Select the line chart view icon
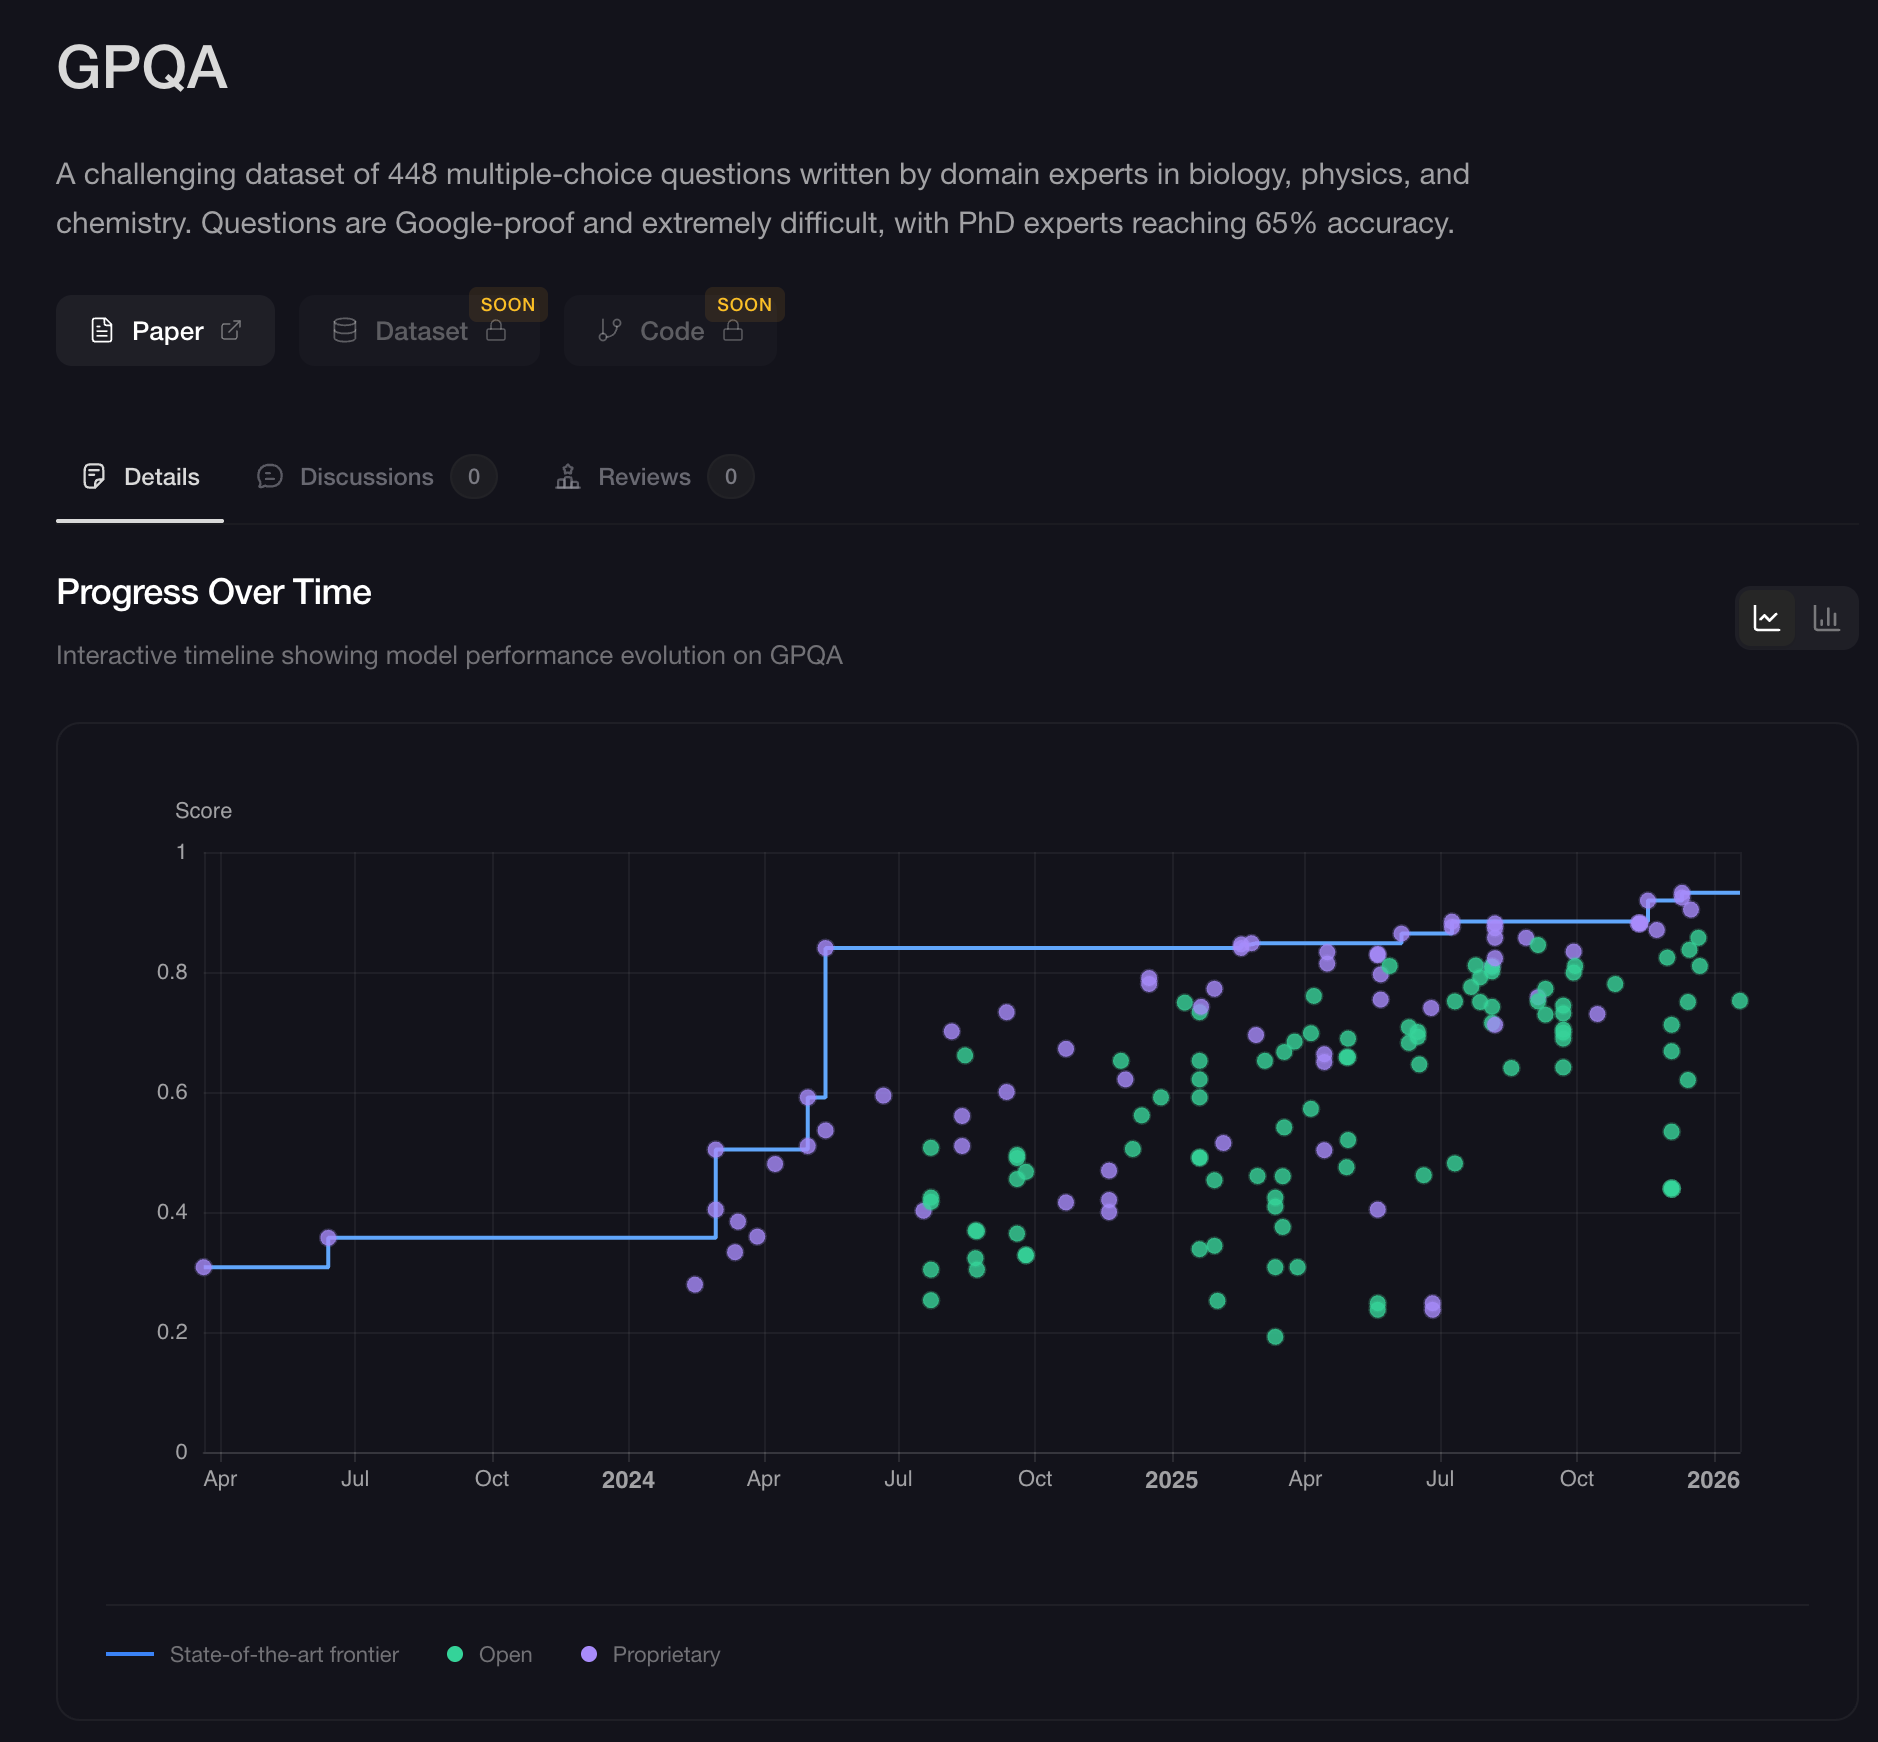1878x1742 pixels. click(x=1767, y=618)
